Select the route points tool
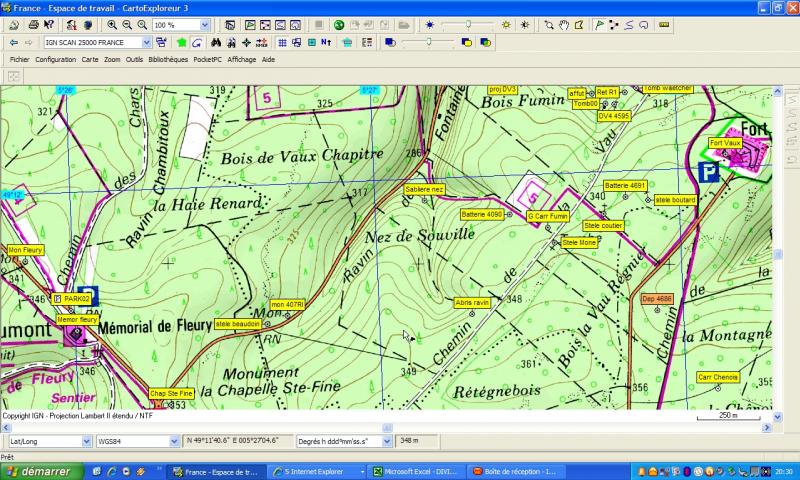This screenshot has height=480, width=800. [x=614, y=24]
